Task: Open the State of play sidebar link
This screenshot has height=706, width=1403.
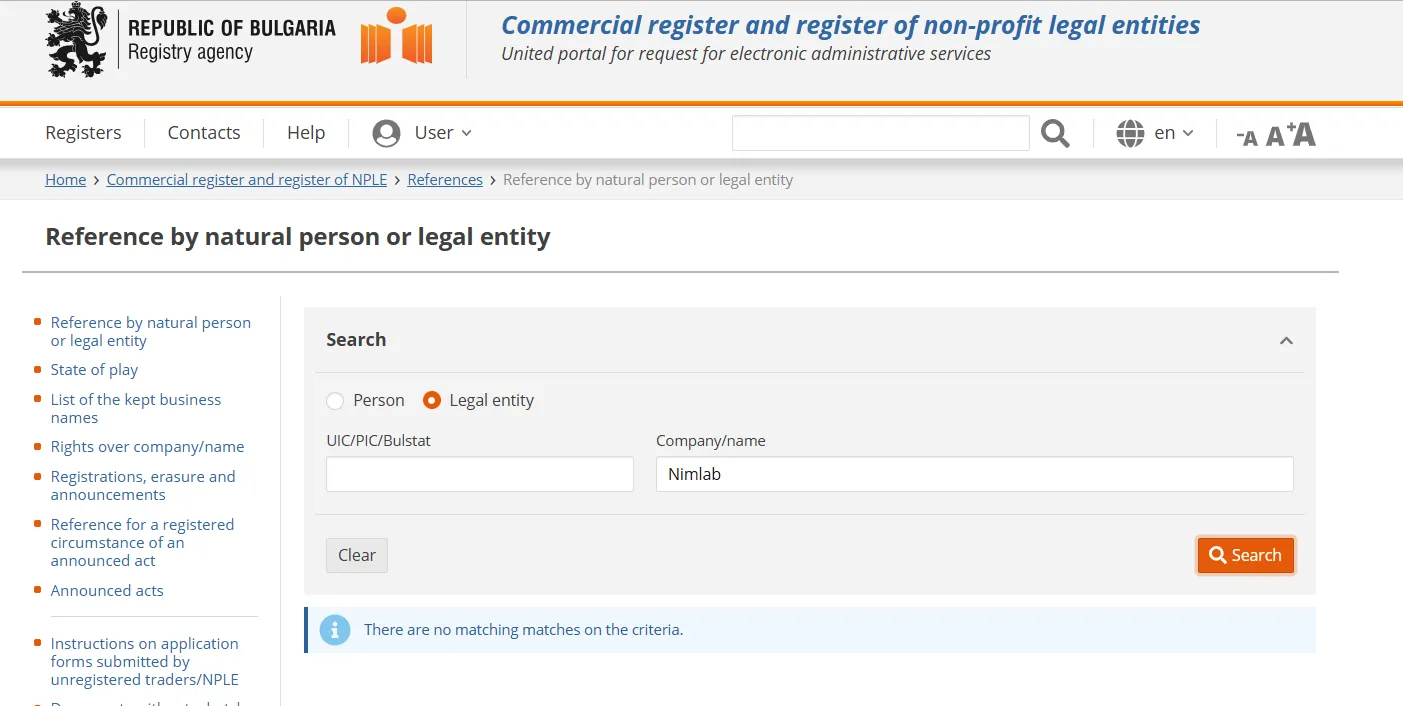Action: tap(94, 370)
